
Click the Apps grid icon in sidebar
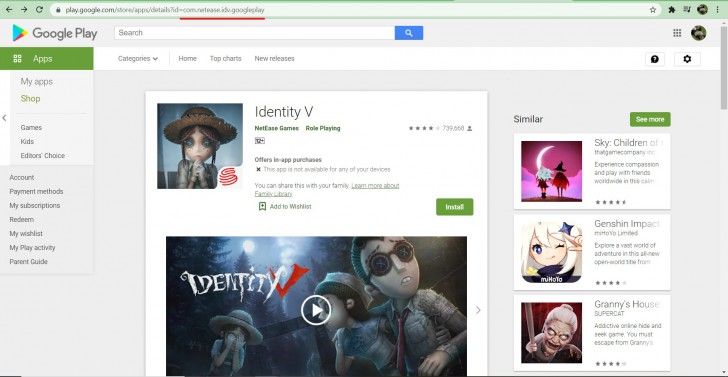tap(18, 58)
